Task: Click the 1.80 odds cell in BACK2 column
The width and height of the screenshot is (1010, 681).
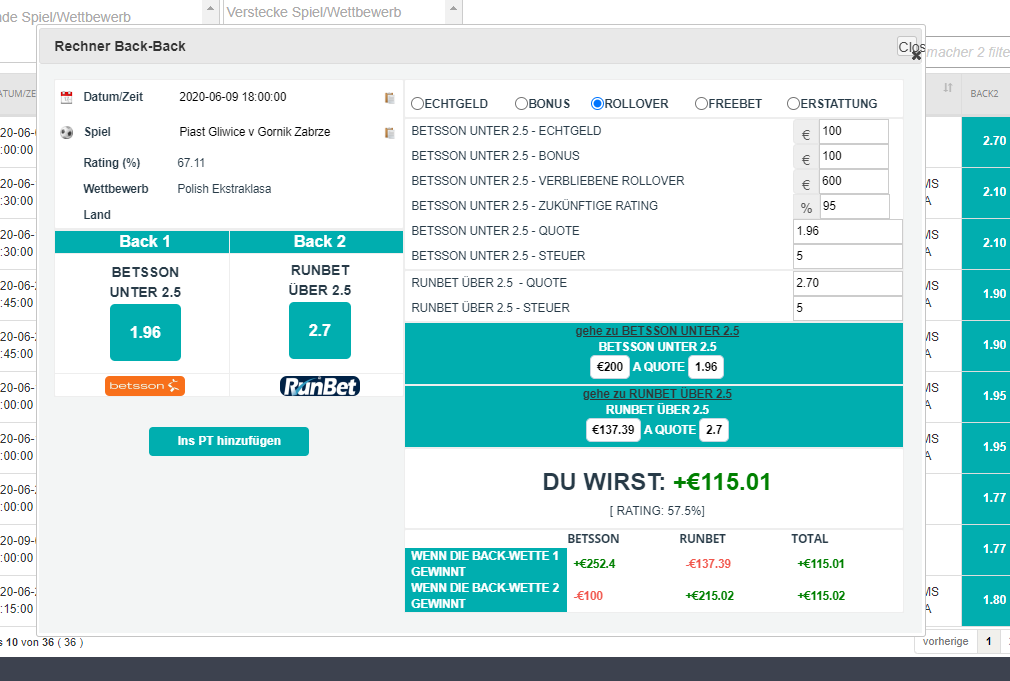Action: 986,600
